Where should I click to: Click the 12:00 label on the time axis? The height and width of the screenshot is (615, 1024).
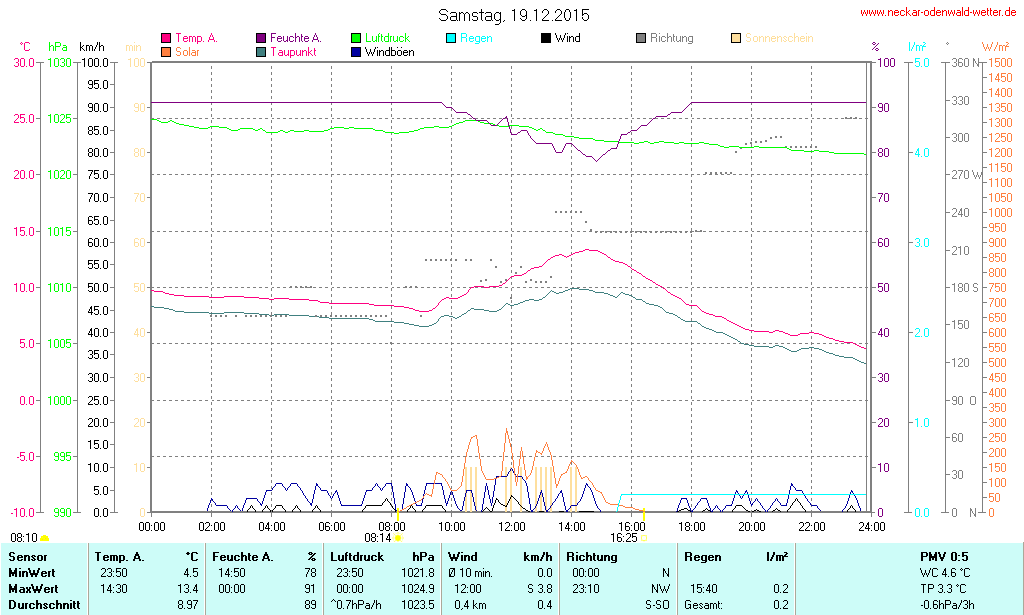click(511, 526)
